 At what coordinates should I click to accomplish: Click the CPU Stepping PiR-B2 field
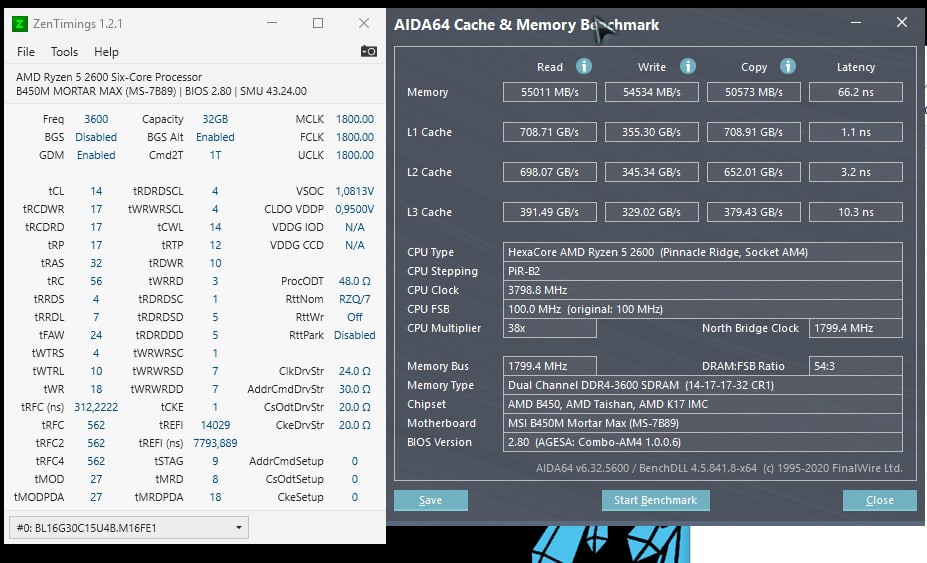click(x=703, y=271)
